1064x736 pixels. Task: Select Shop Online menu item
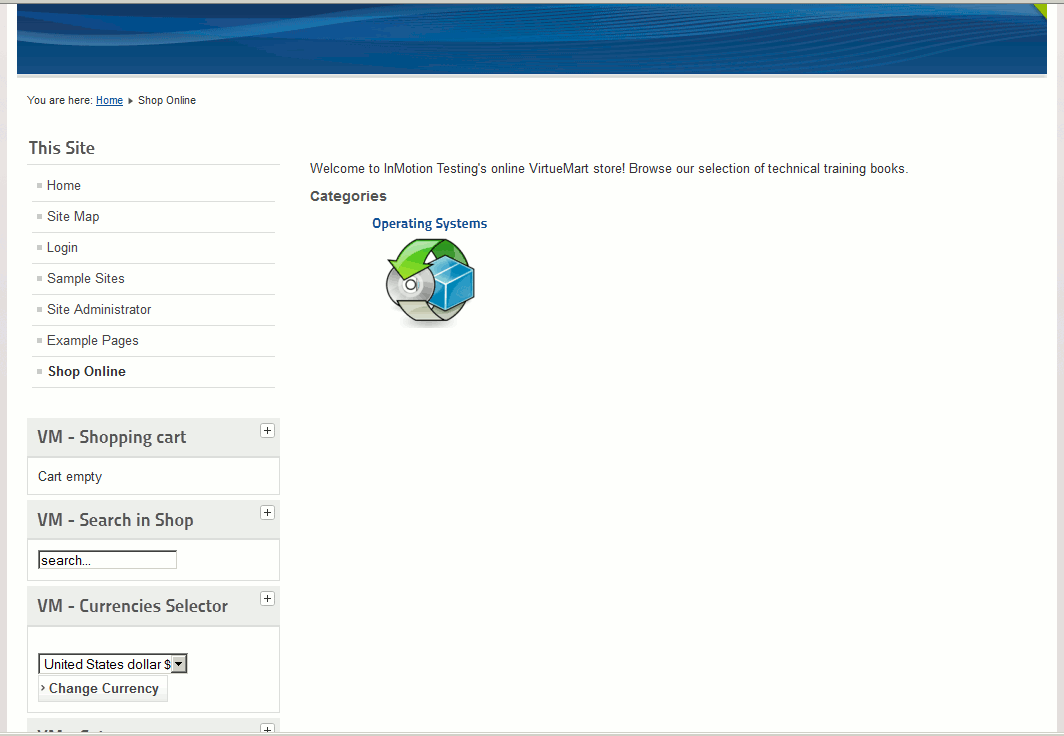87,371
